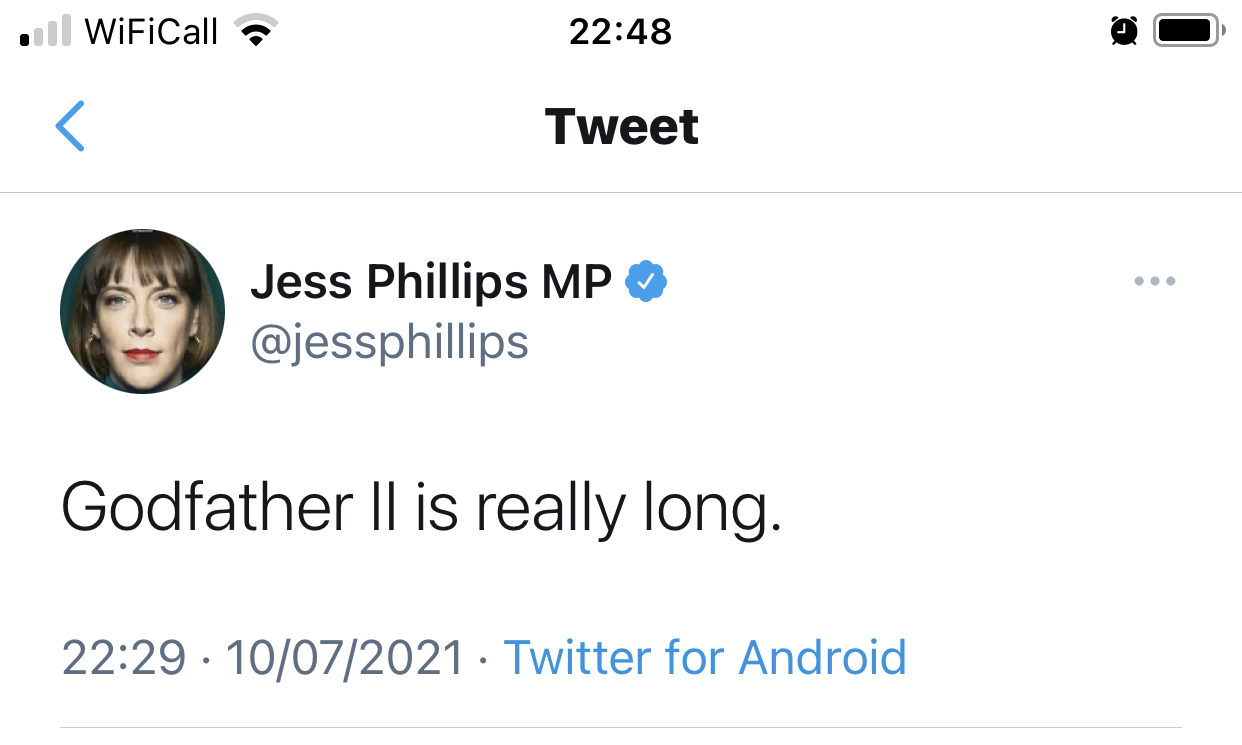This screenshot has width=1242, height=745.
Task: Tap the cellular signal bars icon
Action: coord(46,32)
